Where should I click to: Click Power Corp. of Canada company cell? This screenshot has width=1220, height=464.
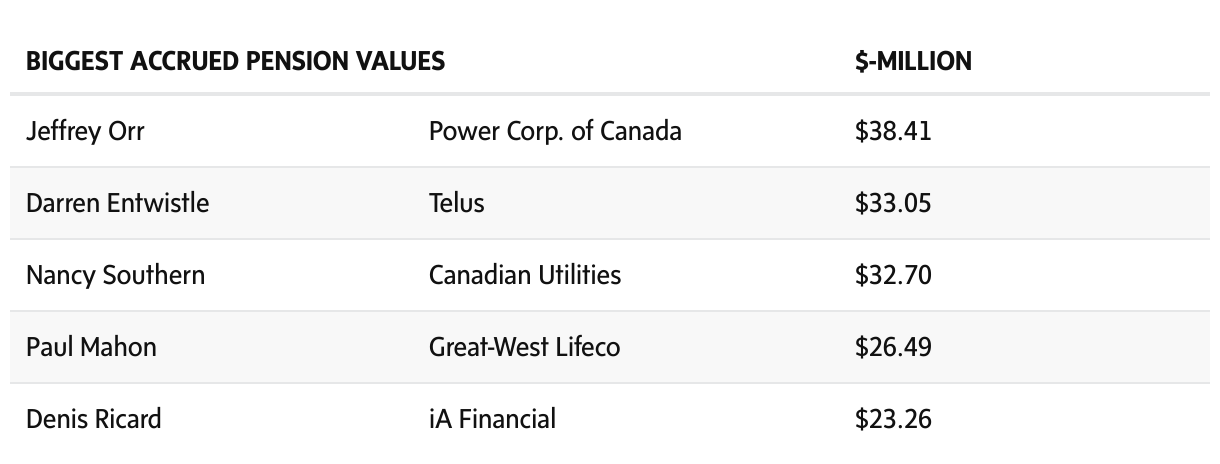pos(555,131)
